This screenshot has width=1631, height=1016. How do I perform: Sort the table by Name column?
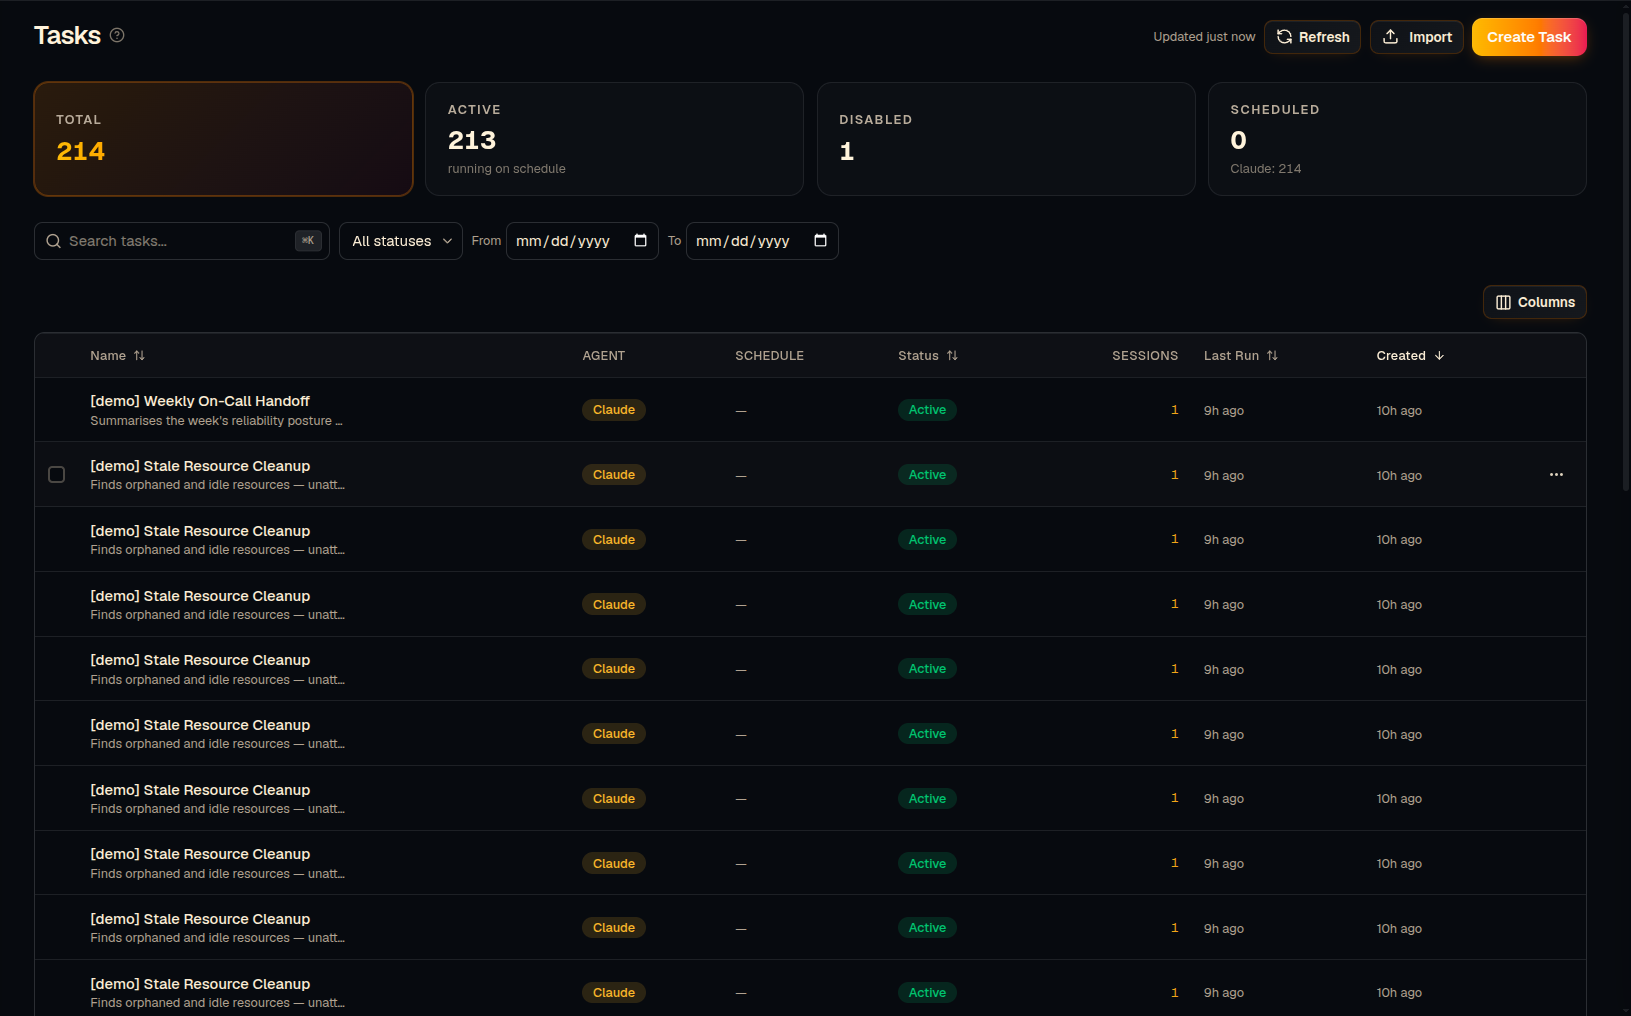point(117,356)
